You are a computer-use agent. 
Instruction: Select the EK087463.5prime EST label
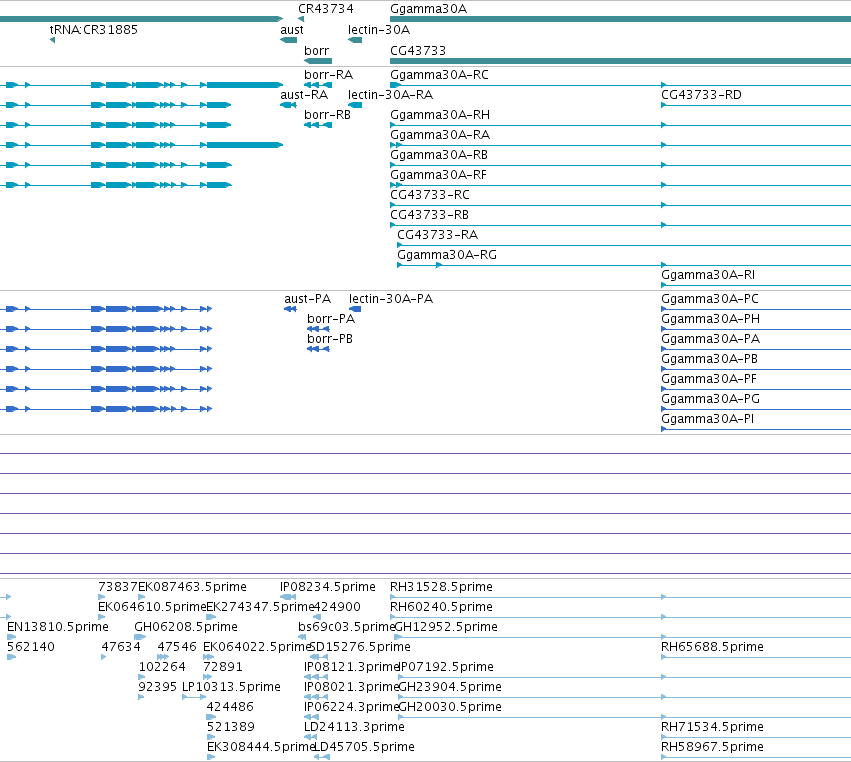point(192,587)
